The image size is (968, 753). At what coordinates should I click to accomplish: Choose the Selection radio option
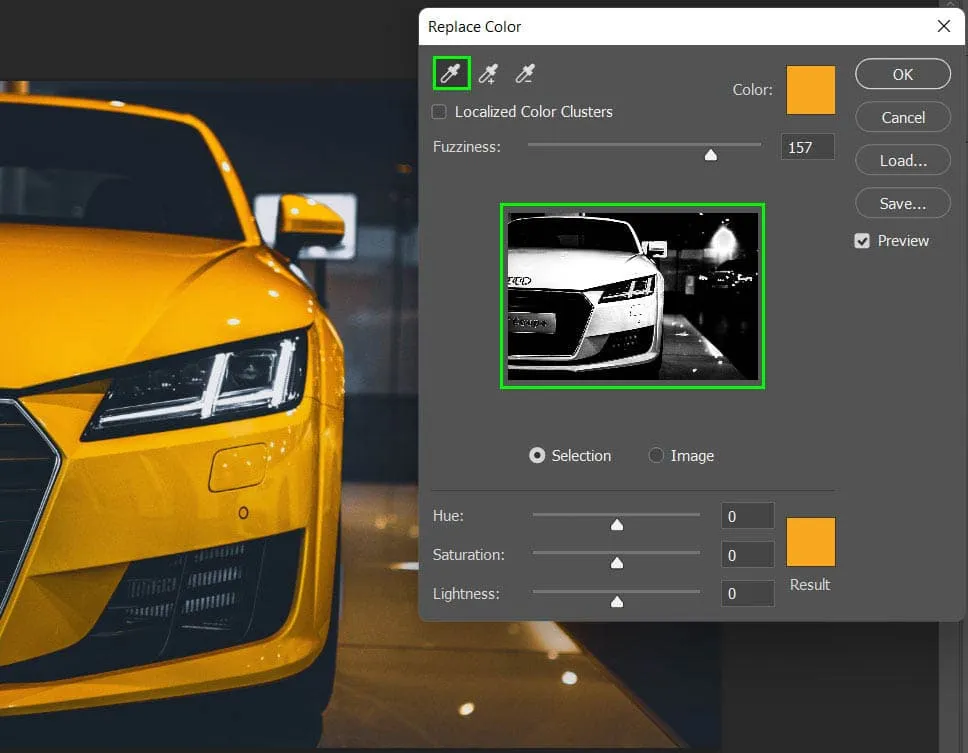coord(538,456)
